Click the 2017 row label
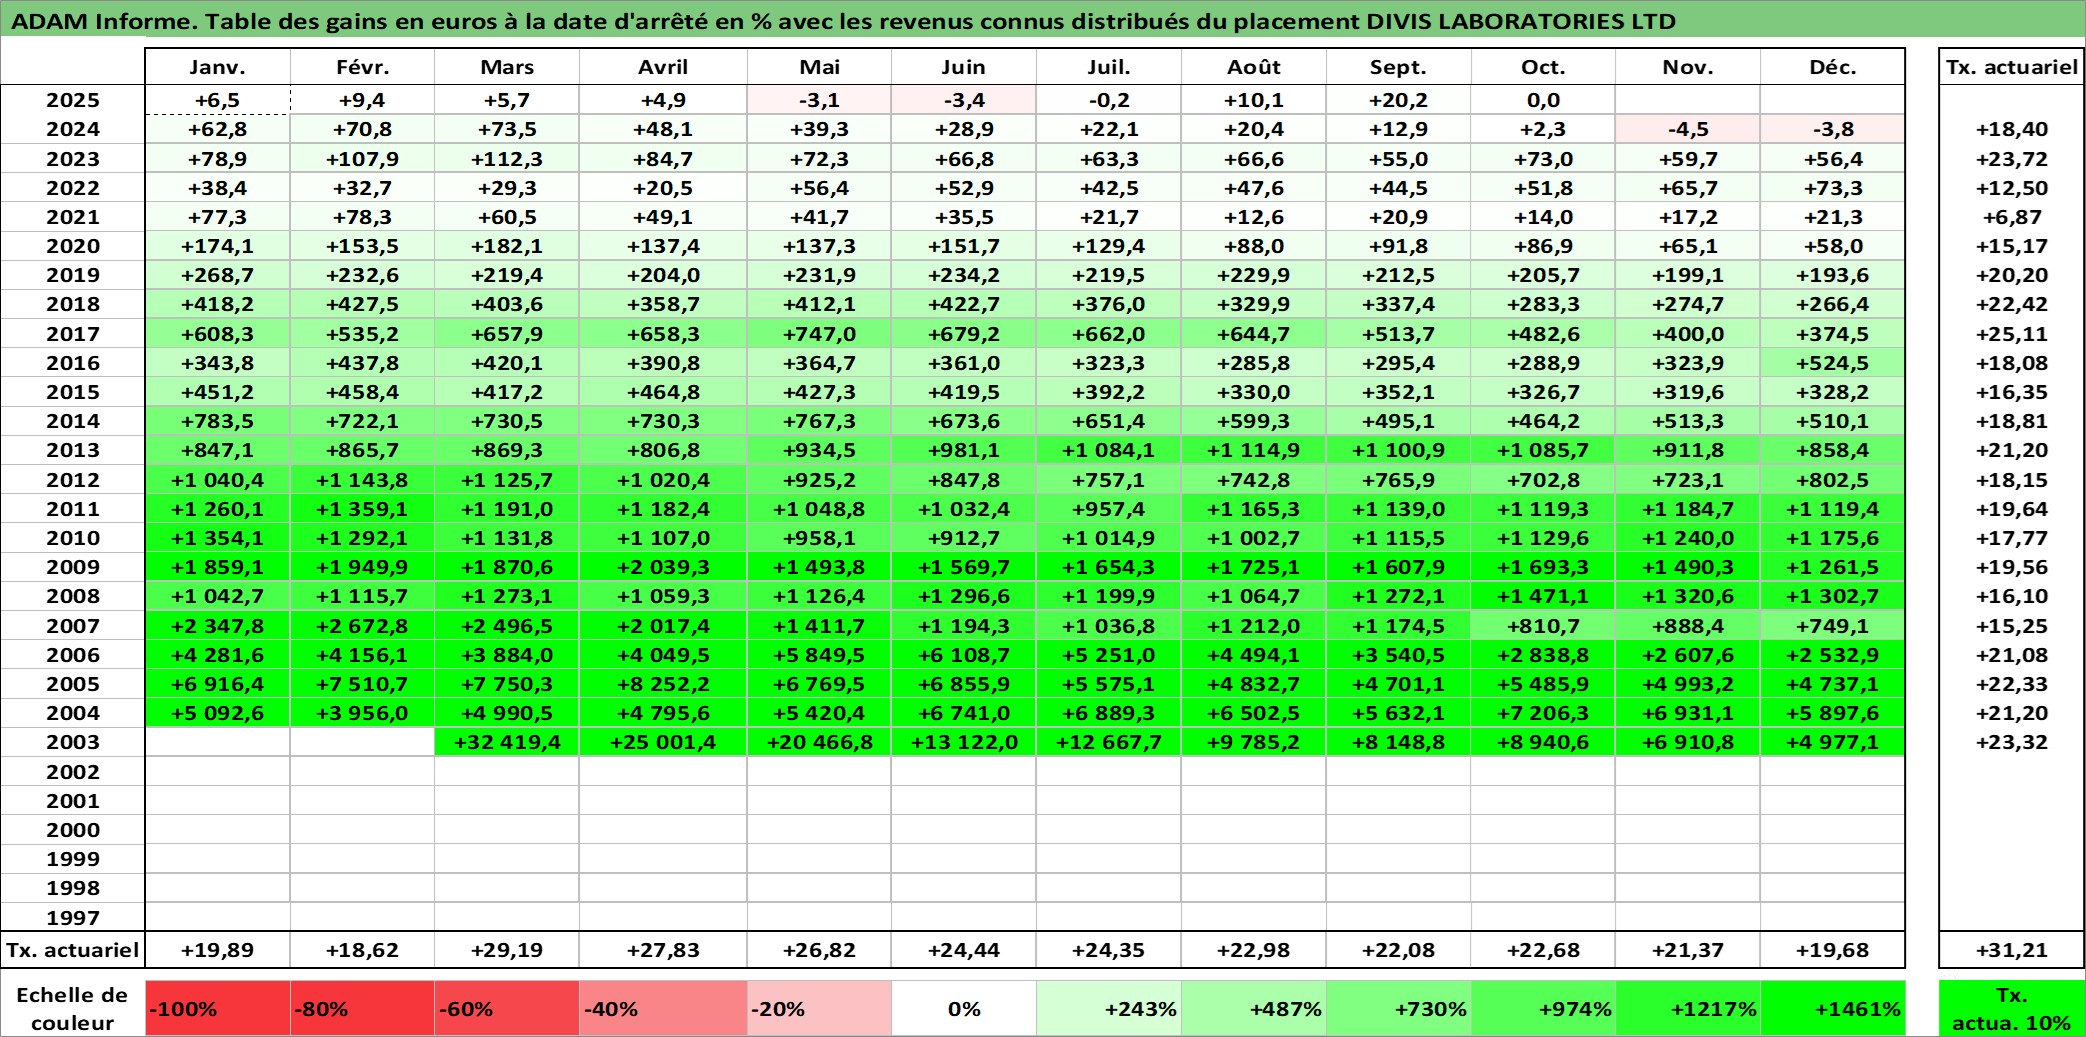2086x1037 pixels. coord(73,334)
